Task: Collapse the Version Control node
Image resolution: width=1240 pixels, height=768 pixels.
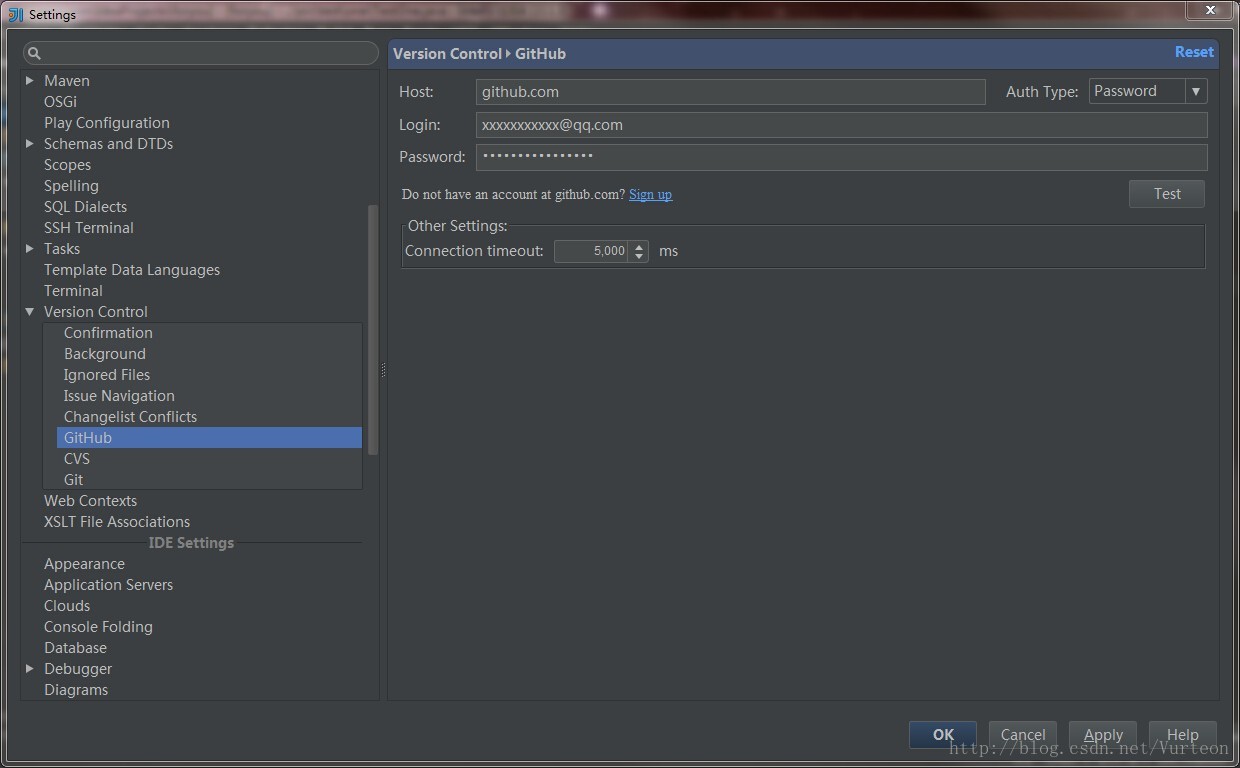Action: point(30,311)
